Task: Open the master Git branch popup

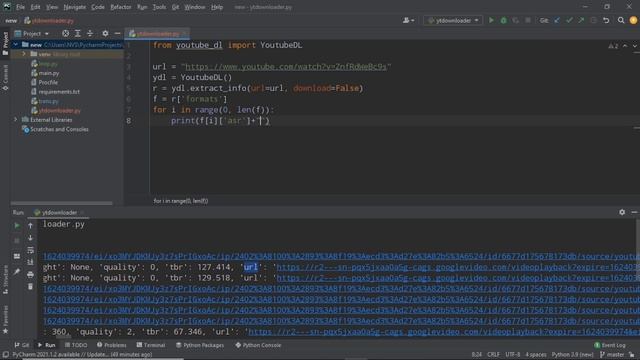Action: 612,355
